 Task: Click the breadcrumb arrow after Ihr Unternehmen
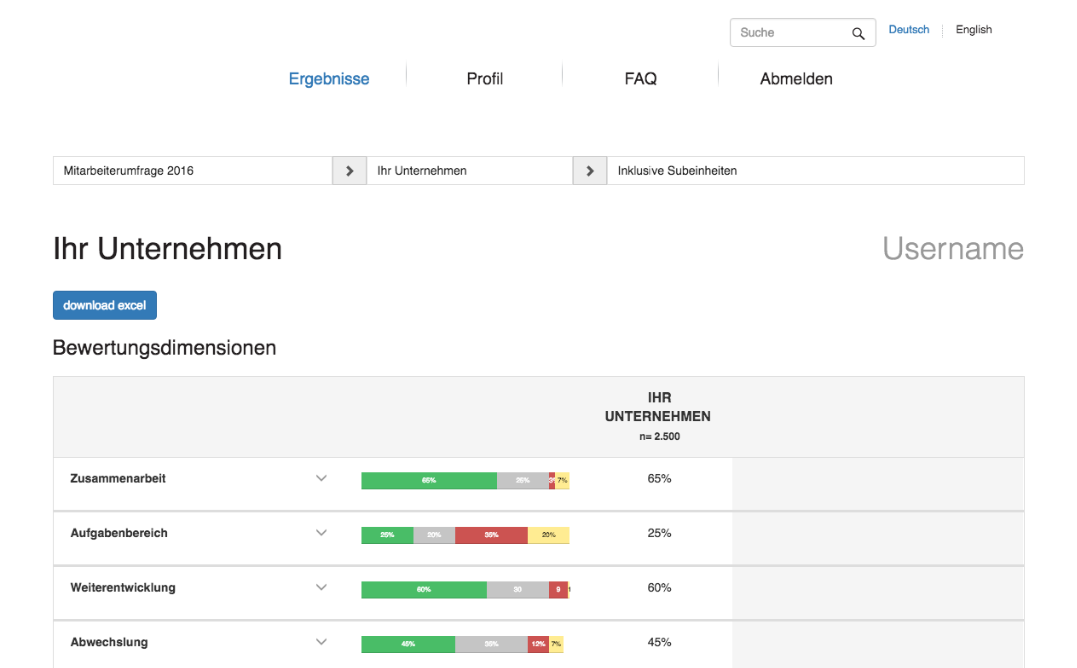coord(590,170)
